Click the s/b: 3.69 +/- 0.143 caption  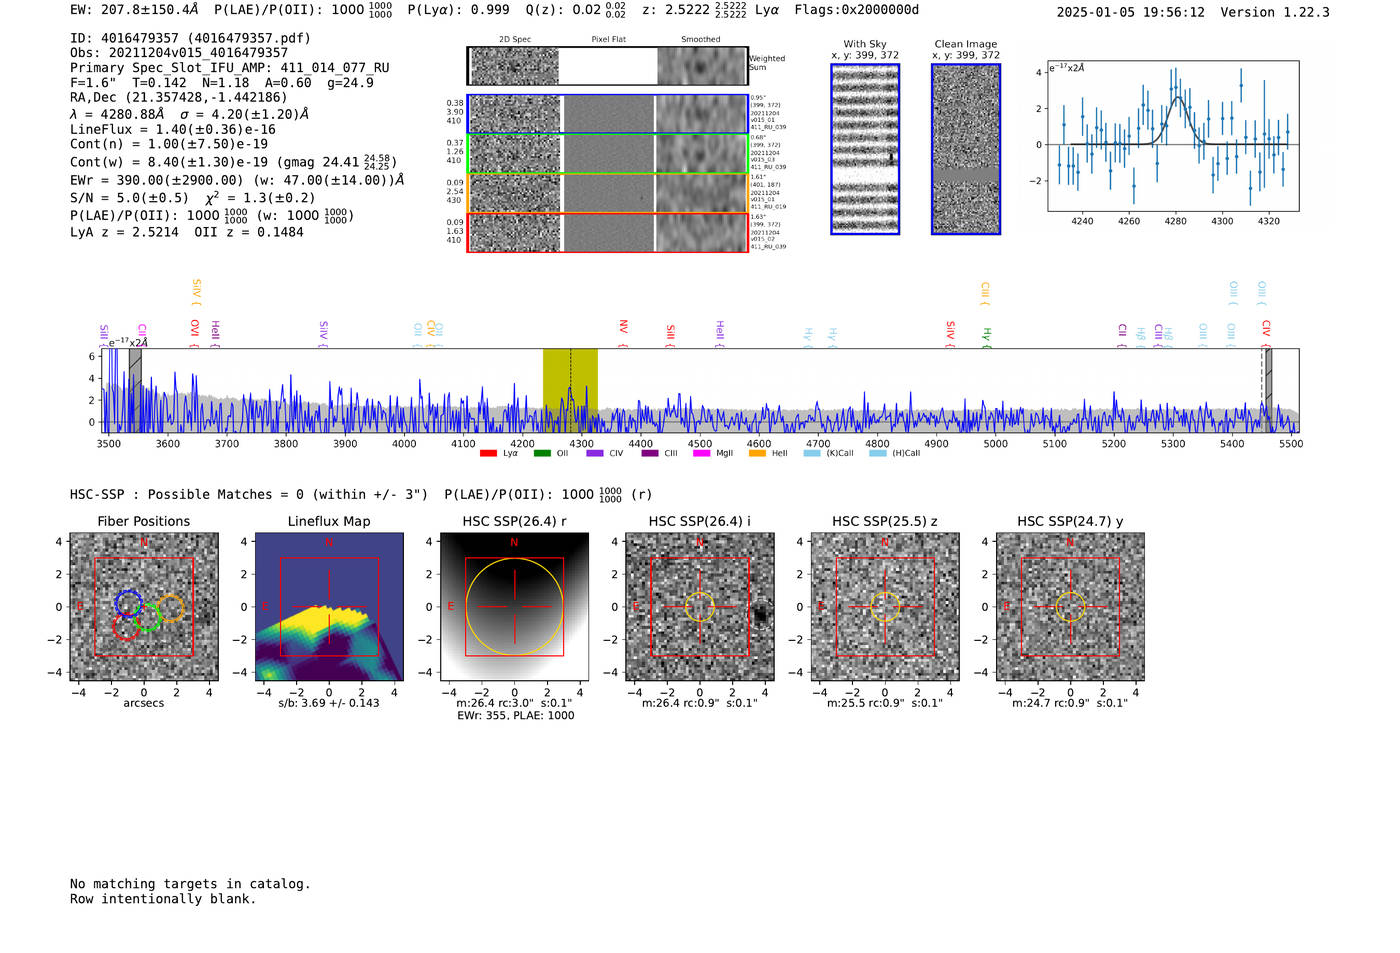point(329,703)
